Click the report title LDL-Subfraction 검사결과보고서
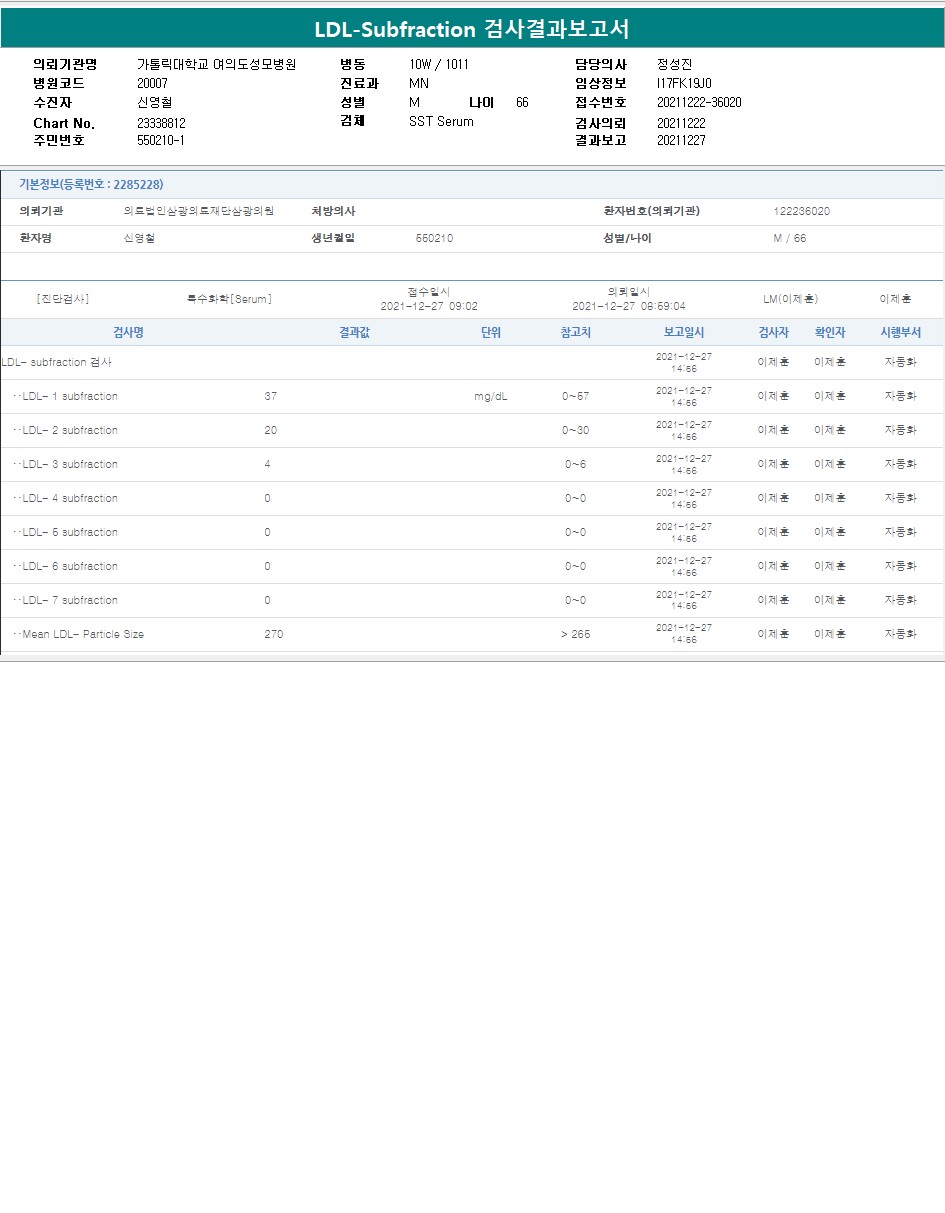The image size is (945, 1213). (x=472, y=29)
